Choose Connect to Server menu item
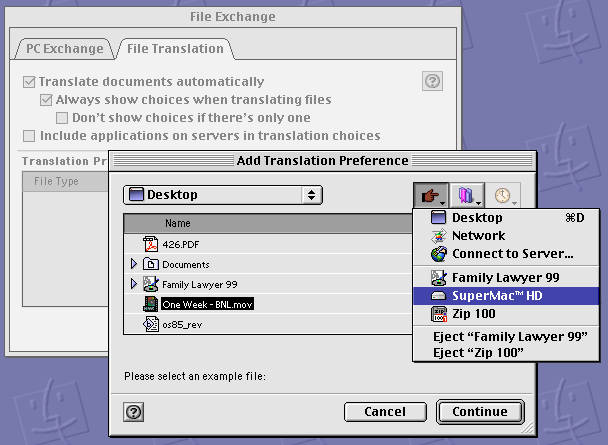The image size is (608, 445). tap(512, 254)
